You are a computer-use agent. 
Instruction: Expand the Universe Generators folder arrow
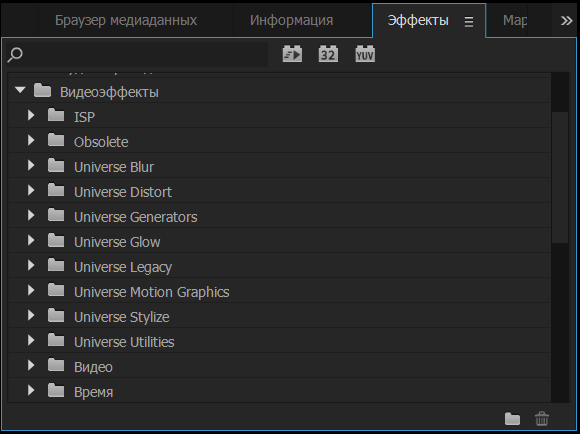click(31, 215)
